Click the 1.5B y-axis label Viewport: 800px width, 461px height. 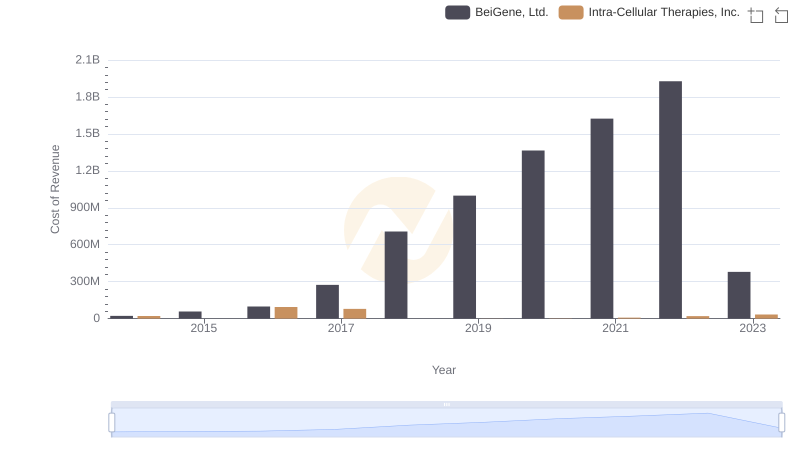[87, 134]
